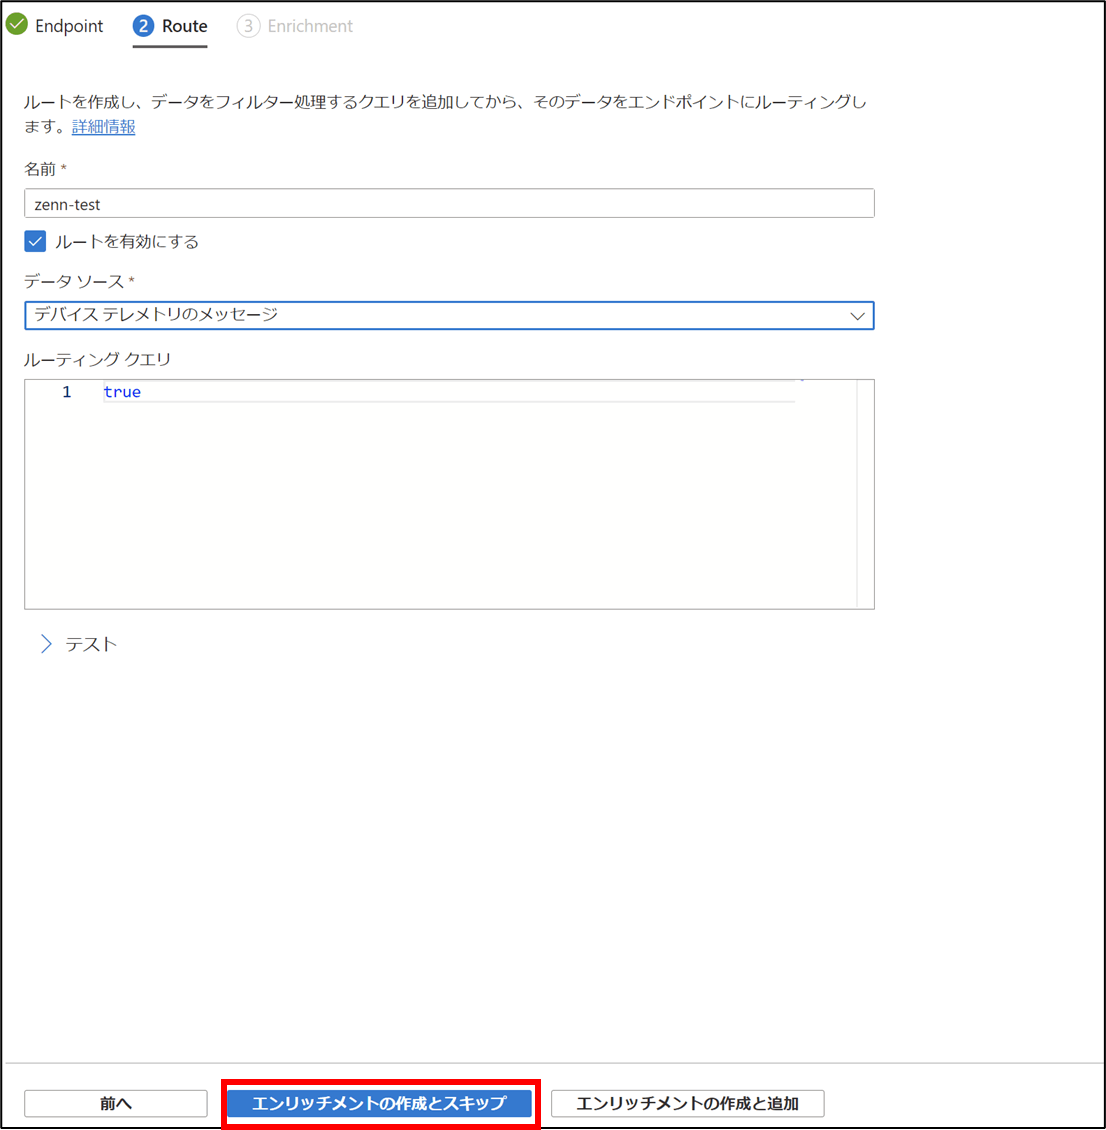Click the query editor vertical scrollbar
This screenshot has height=1130, width=1106.
865,494
